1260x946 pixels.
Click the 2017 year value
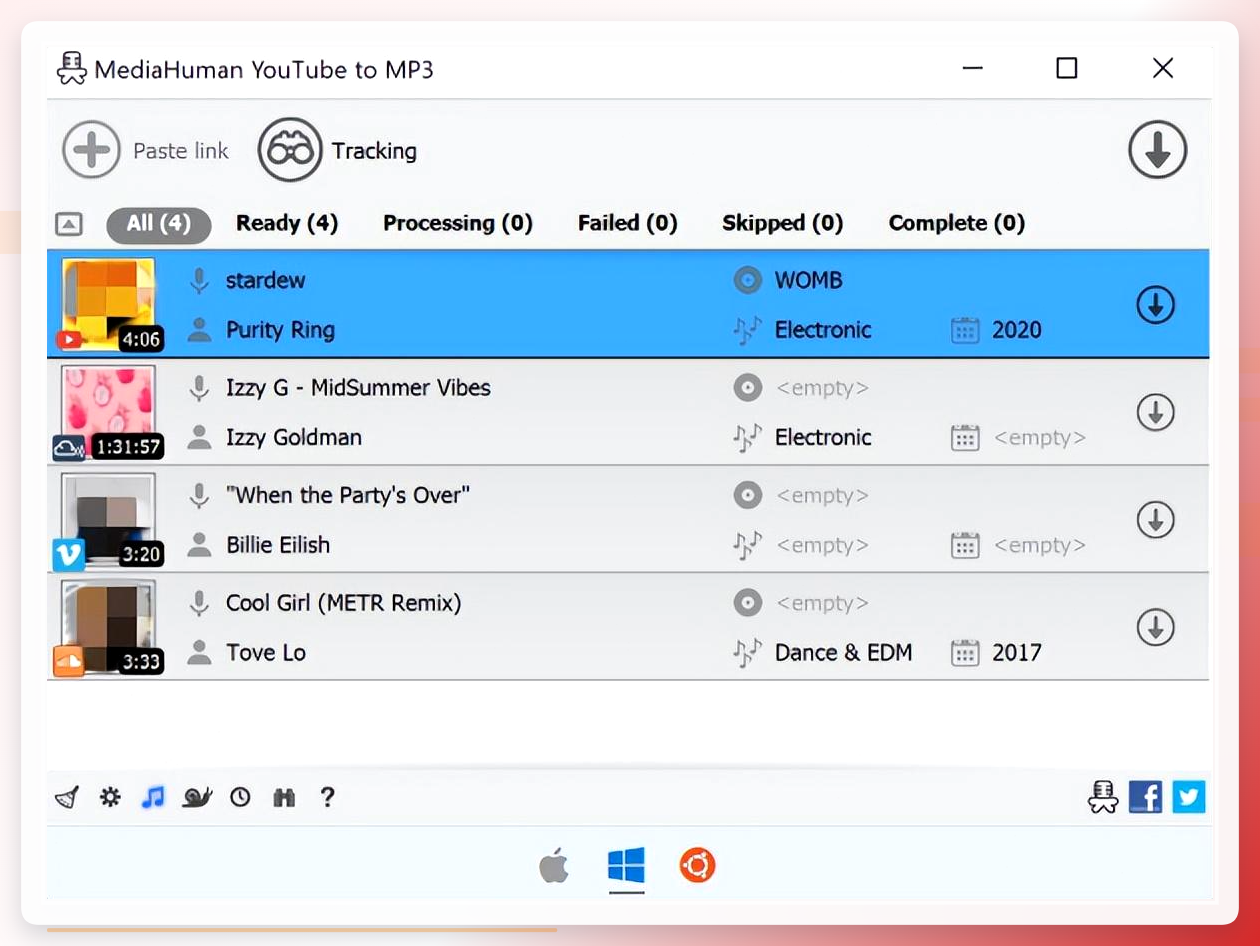(1017, 653)
